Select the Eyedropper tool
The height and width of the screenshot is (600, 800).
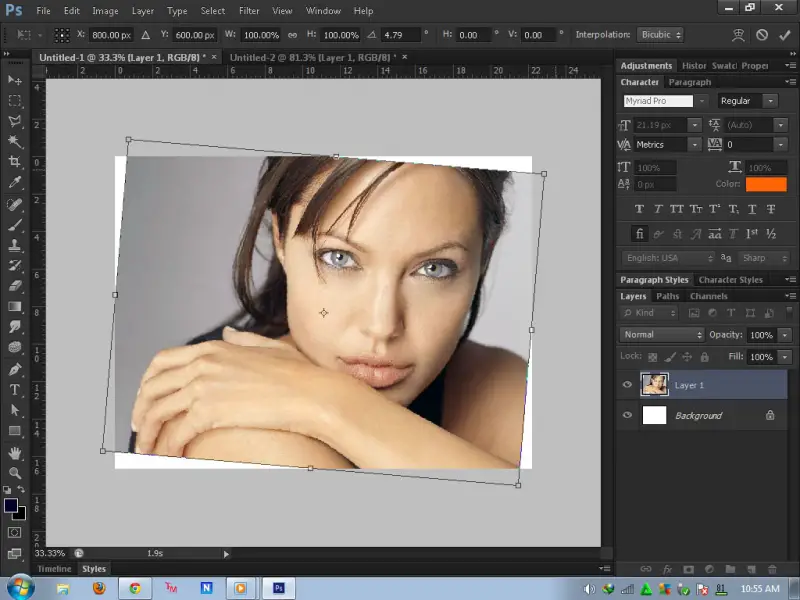[15, 182]
